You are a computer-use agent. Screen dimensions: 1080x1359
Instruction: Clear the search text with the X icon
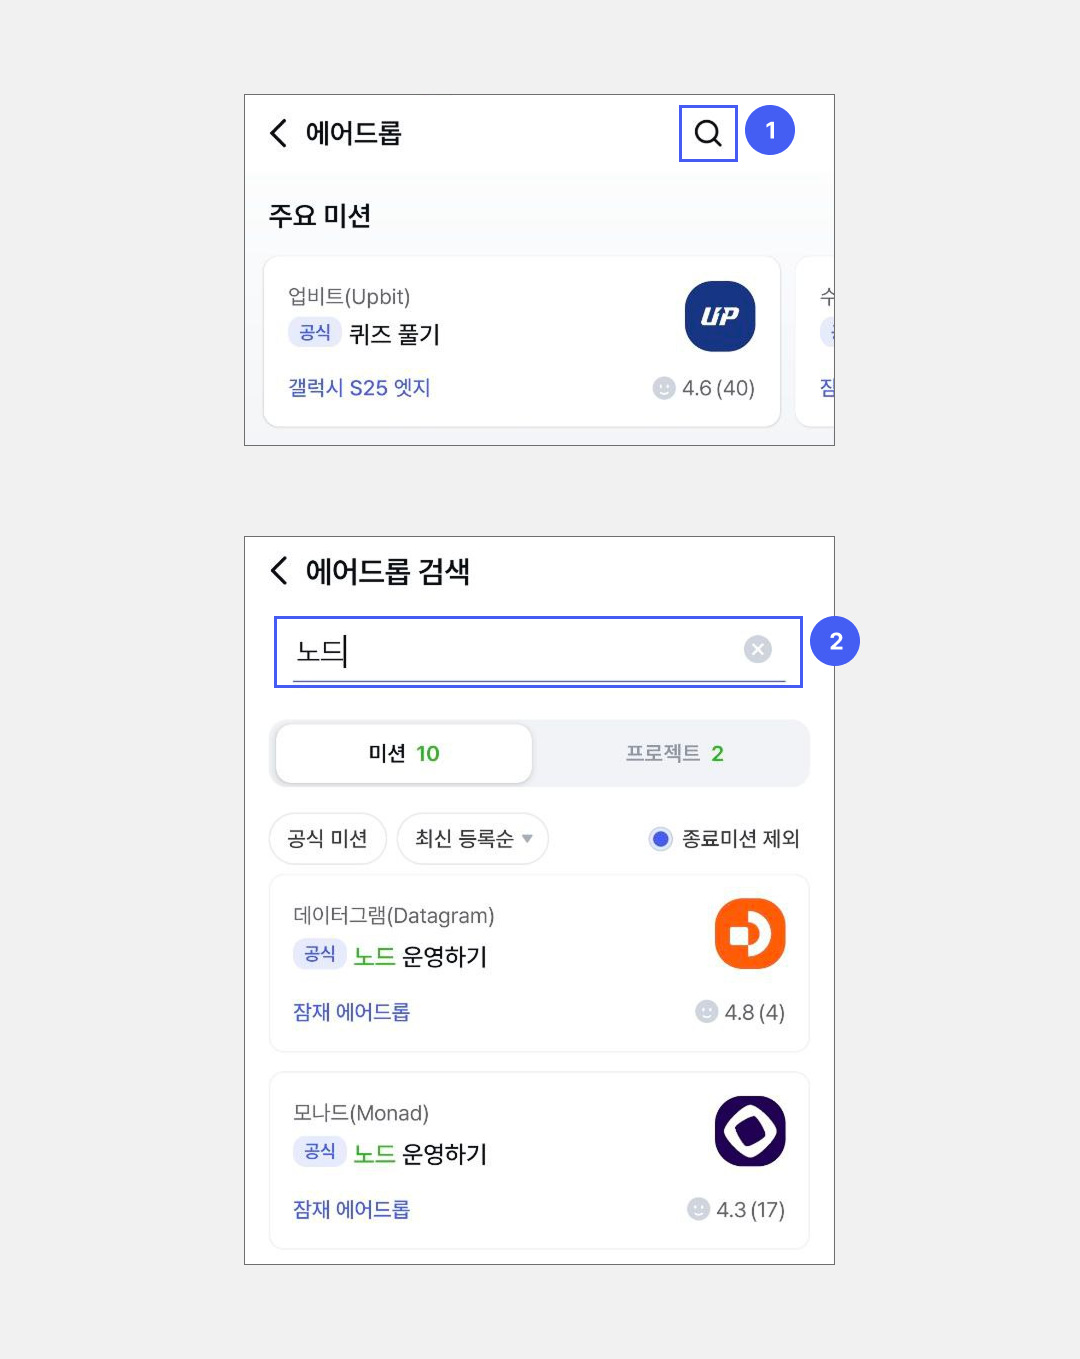758,650
